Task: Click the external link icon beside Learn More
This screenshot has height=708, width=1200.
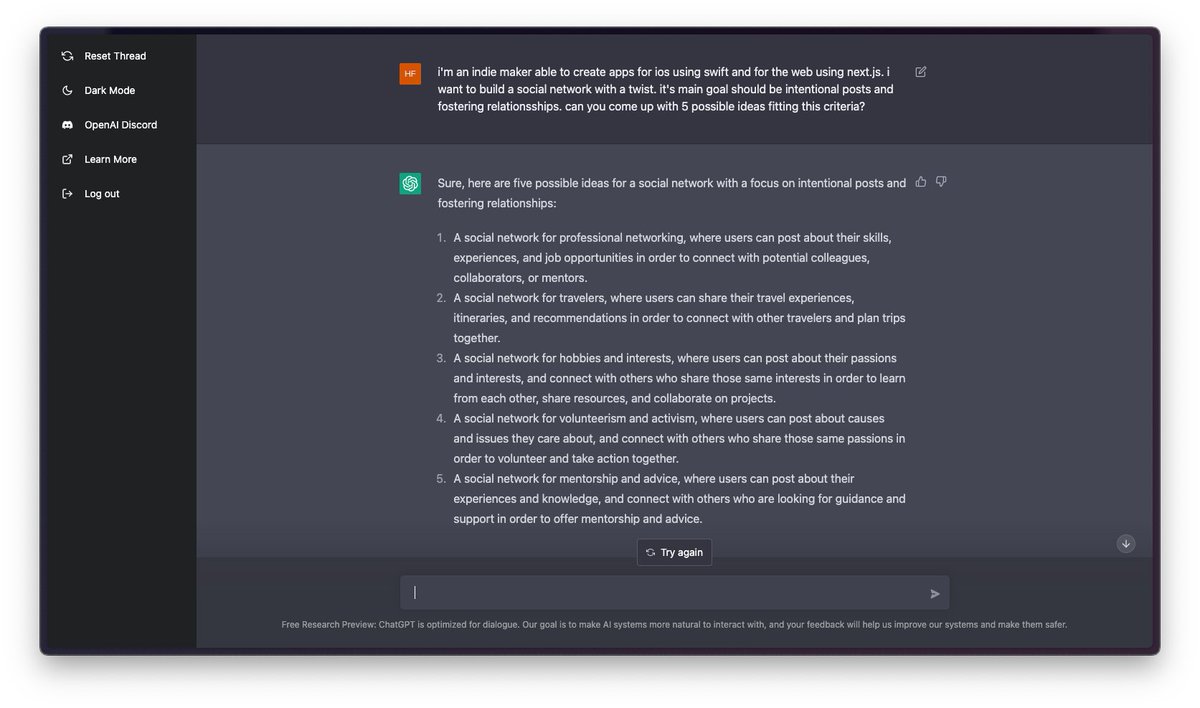Action: pos(67,159)
